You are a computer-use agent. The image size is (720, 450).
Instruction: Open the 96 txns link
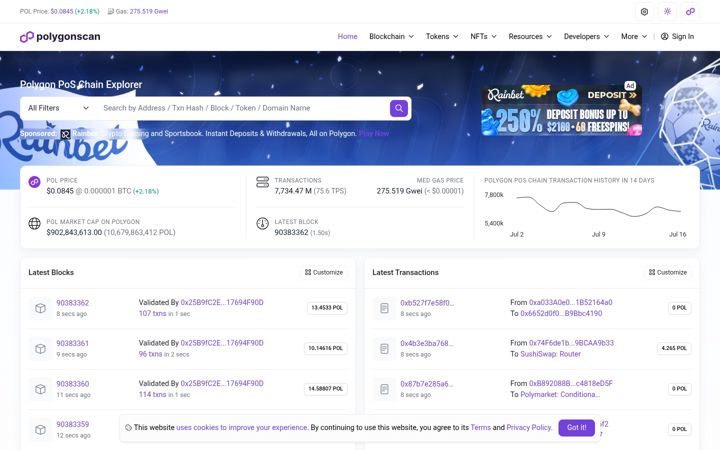[150, 354]
